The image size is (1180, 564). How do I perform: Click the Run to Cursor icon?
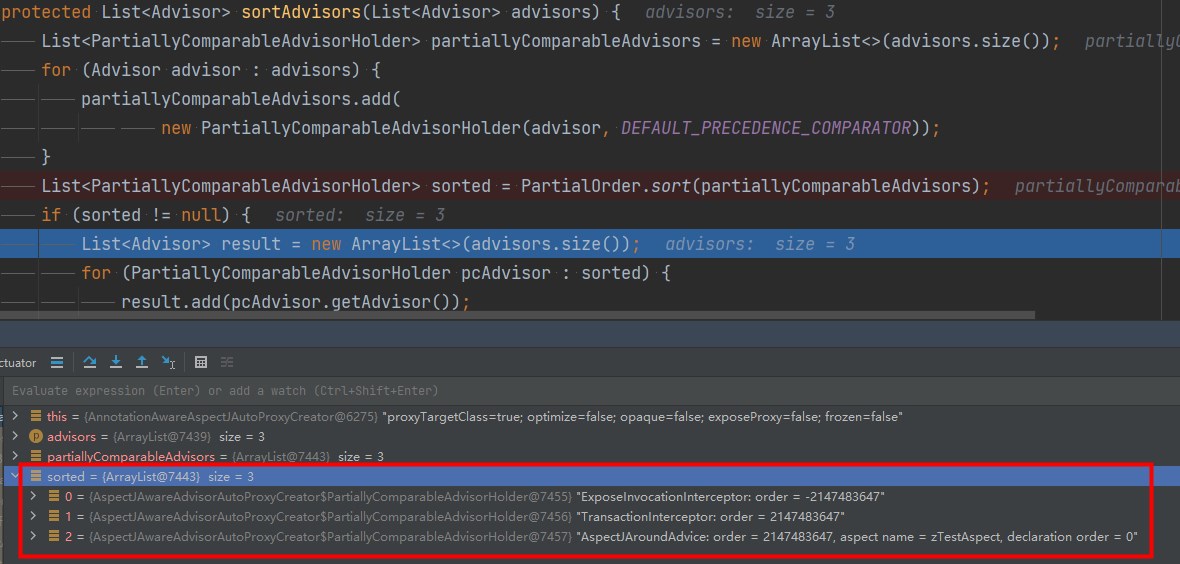click(168, 362)
